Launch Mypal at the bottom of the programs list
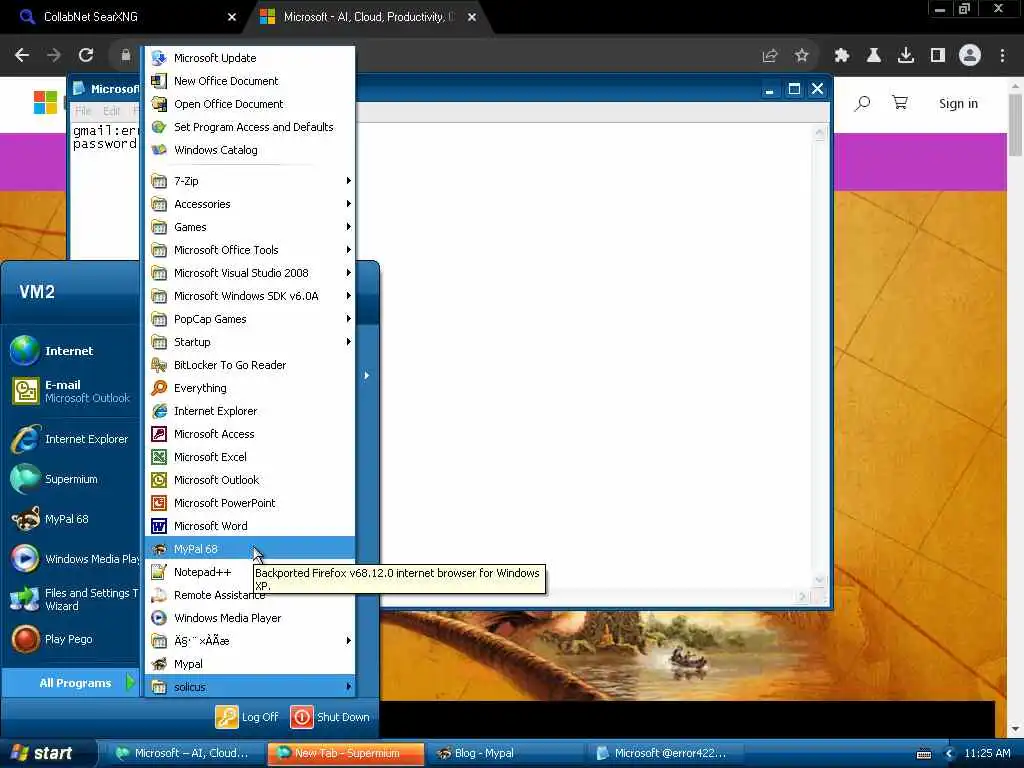 coord(249,664)
